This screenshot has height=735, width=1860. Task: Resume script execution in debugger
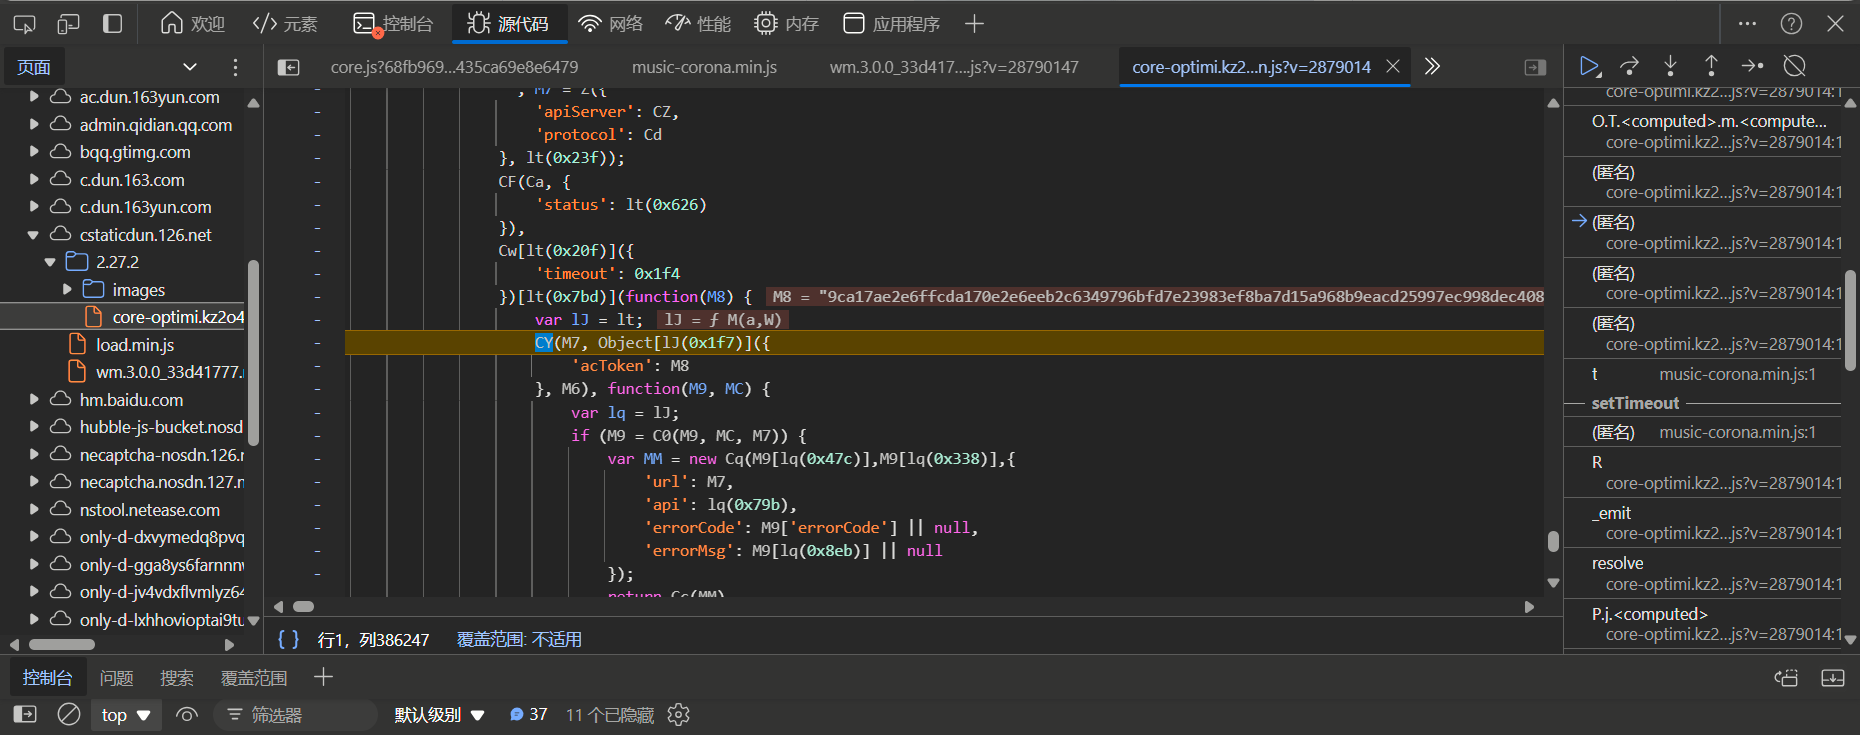[x=1588, y=66]
